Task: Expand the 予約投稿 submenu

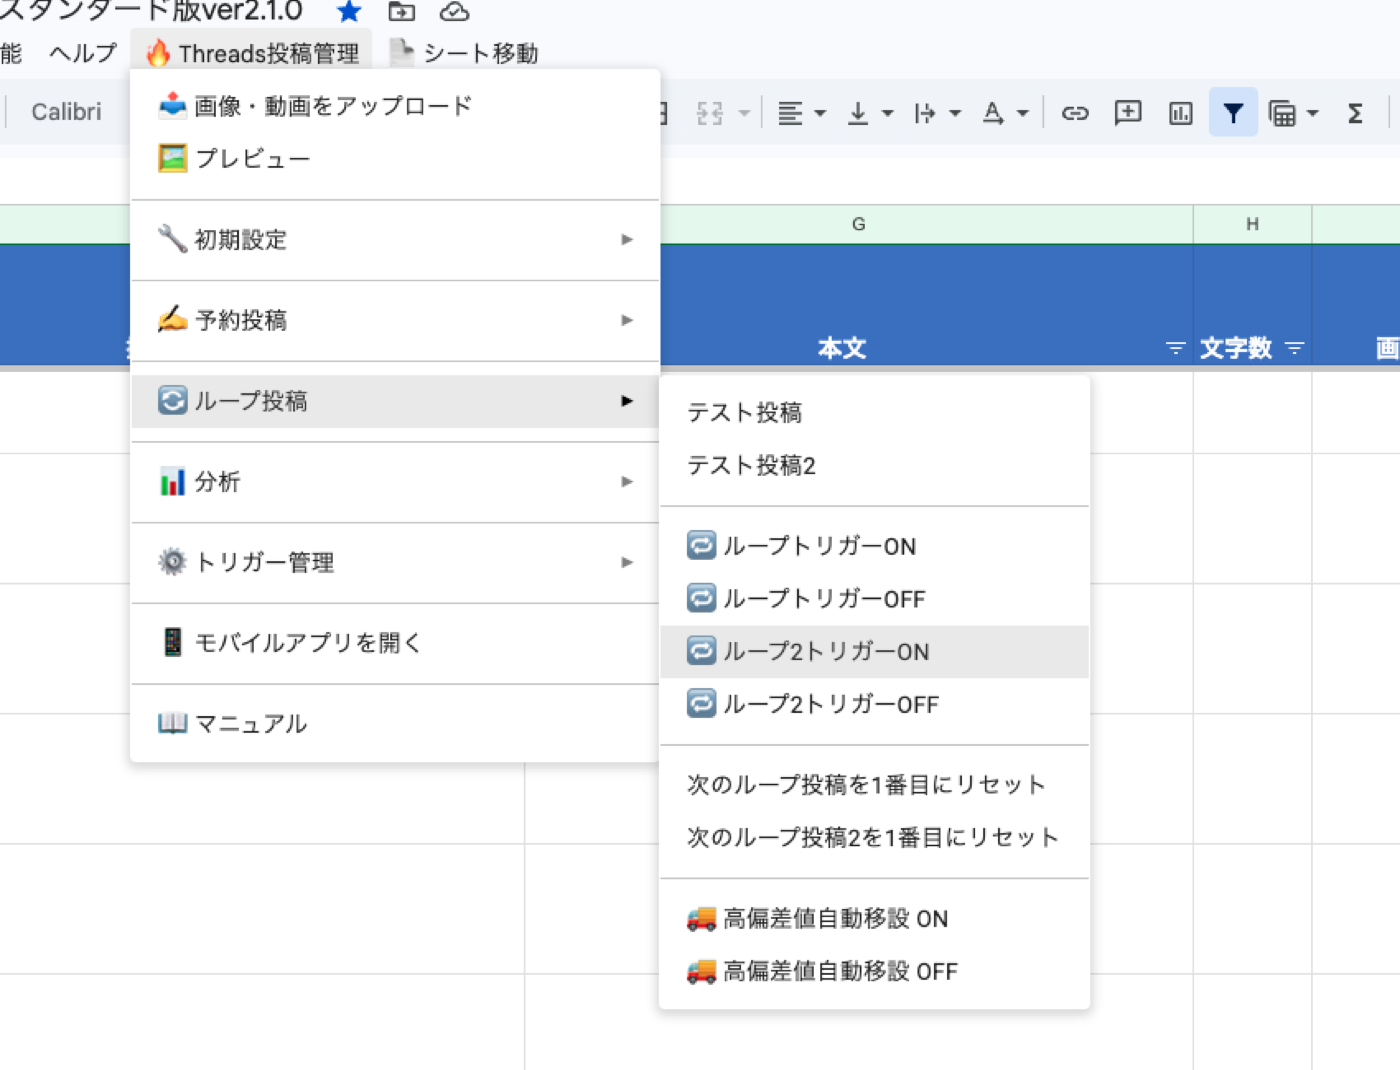Action: click(x=395, y=320)
